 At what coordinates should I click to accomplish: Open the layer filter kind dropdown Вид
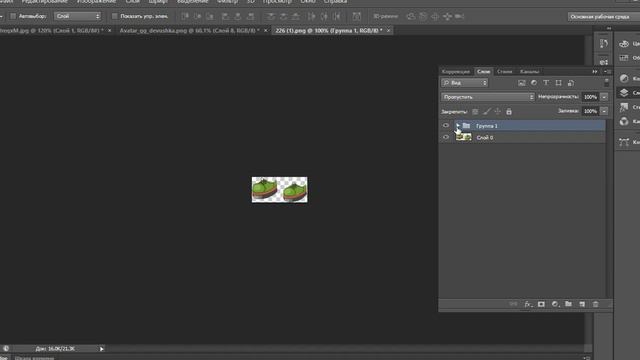(464, 83)
